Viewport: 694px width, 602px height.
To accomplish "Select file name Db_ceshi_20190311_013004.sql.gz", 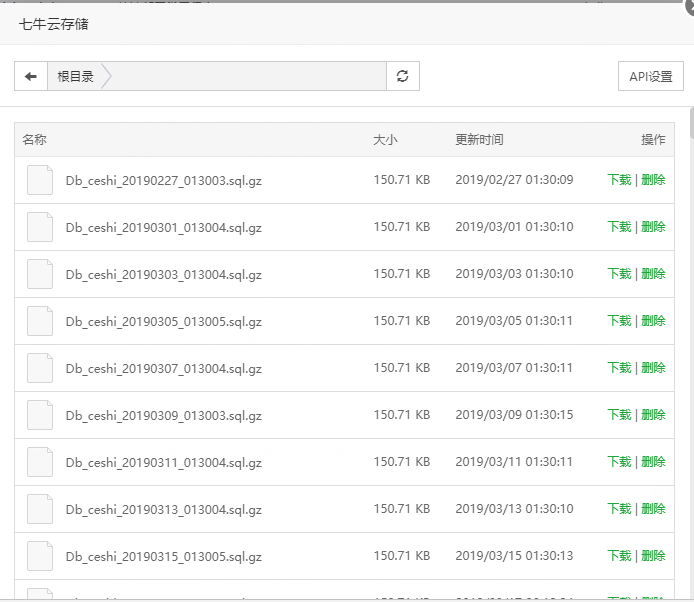I will (164, 463).
